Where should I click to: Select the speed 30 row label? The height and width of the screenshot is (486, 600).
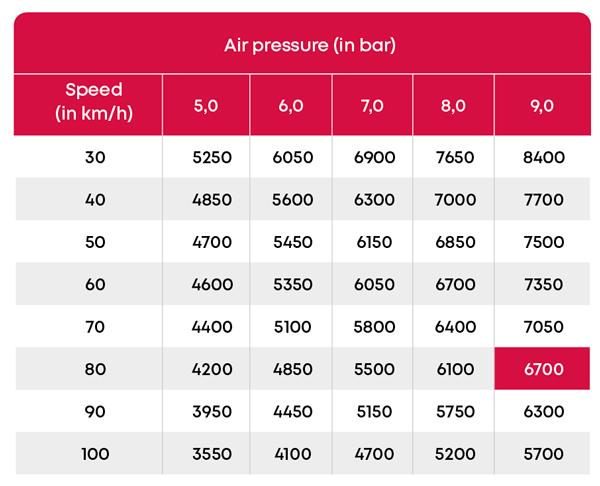(x=95, y=157)
